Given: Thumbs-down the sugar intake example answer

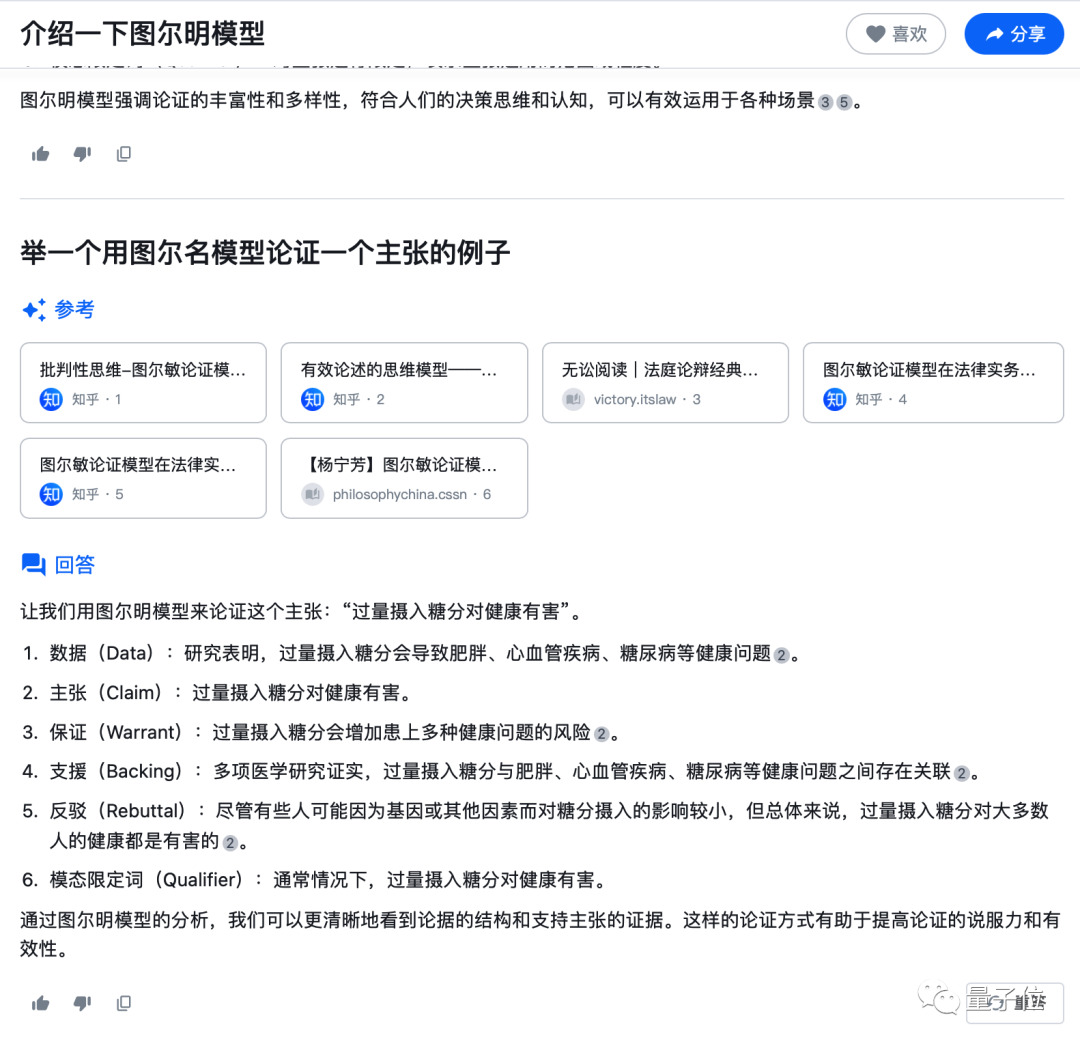Looking at the screenshot, I should [83, 1003].
